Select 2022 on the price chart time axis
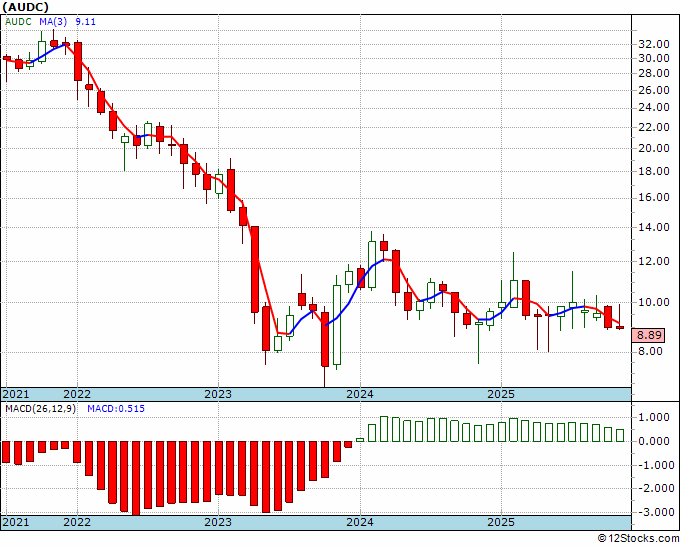 pyautogui.click(x=77, y=394)
